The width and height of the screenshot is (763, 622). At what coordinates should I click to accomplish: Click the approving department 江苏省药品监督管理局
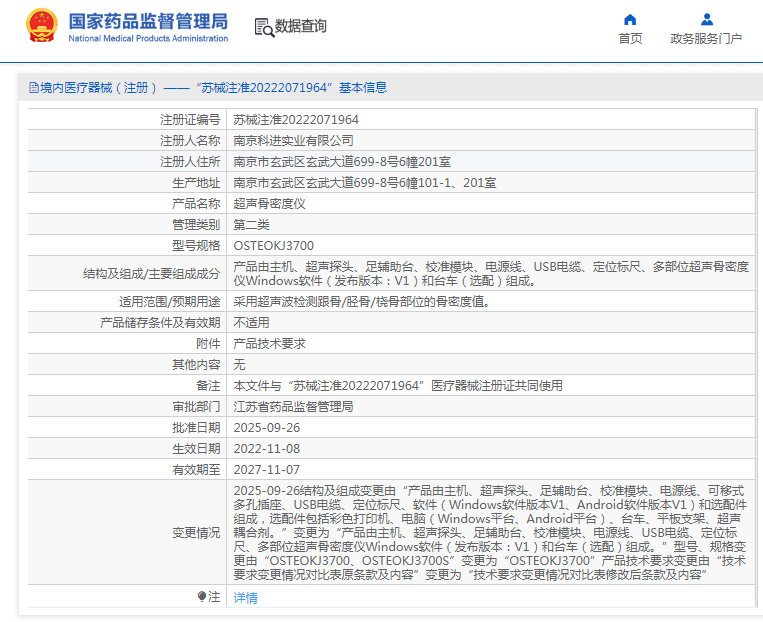tap(293, 407)
